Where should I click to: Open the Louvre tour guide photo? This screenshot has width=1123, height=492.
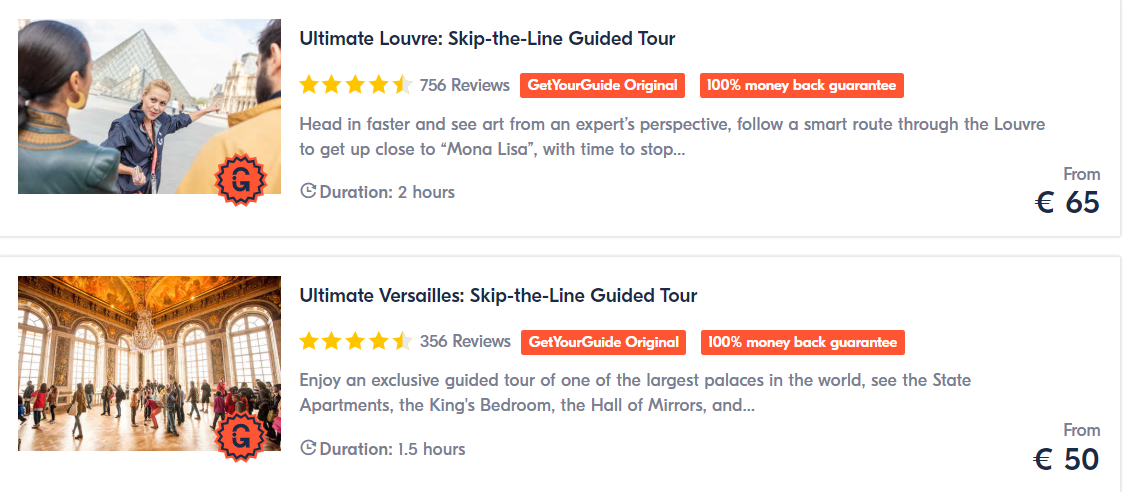click(x=150, y=107)
